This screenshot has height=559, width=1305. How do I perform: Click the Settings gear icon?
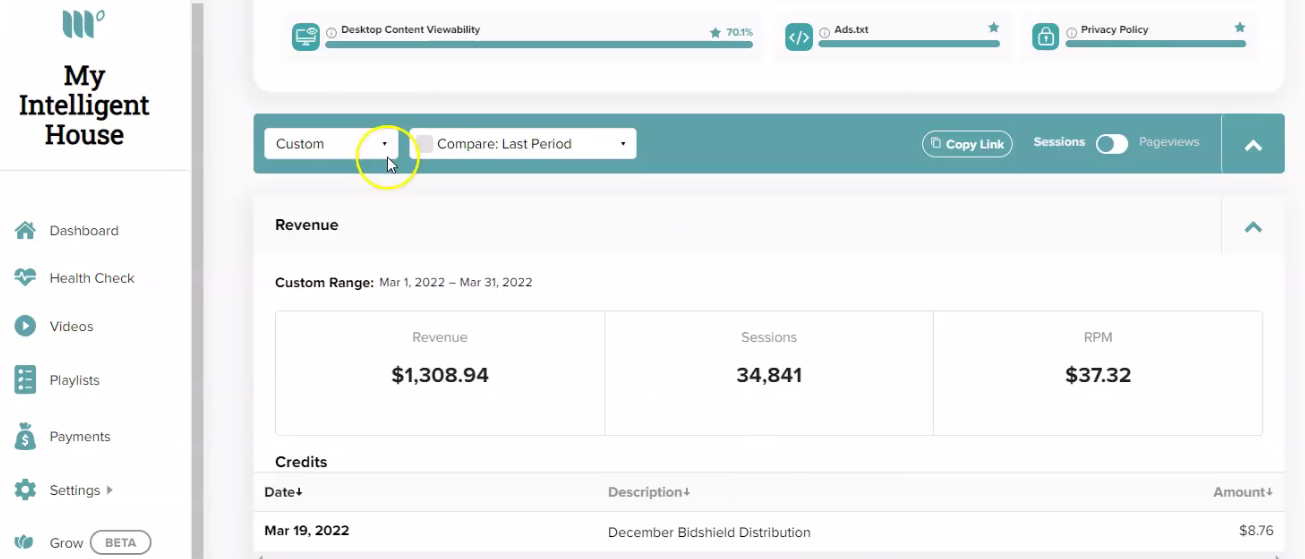(25, 490)
